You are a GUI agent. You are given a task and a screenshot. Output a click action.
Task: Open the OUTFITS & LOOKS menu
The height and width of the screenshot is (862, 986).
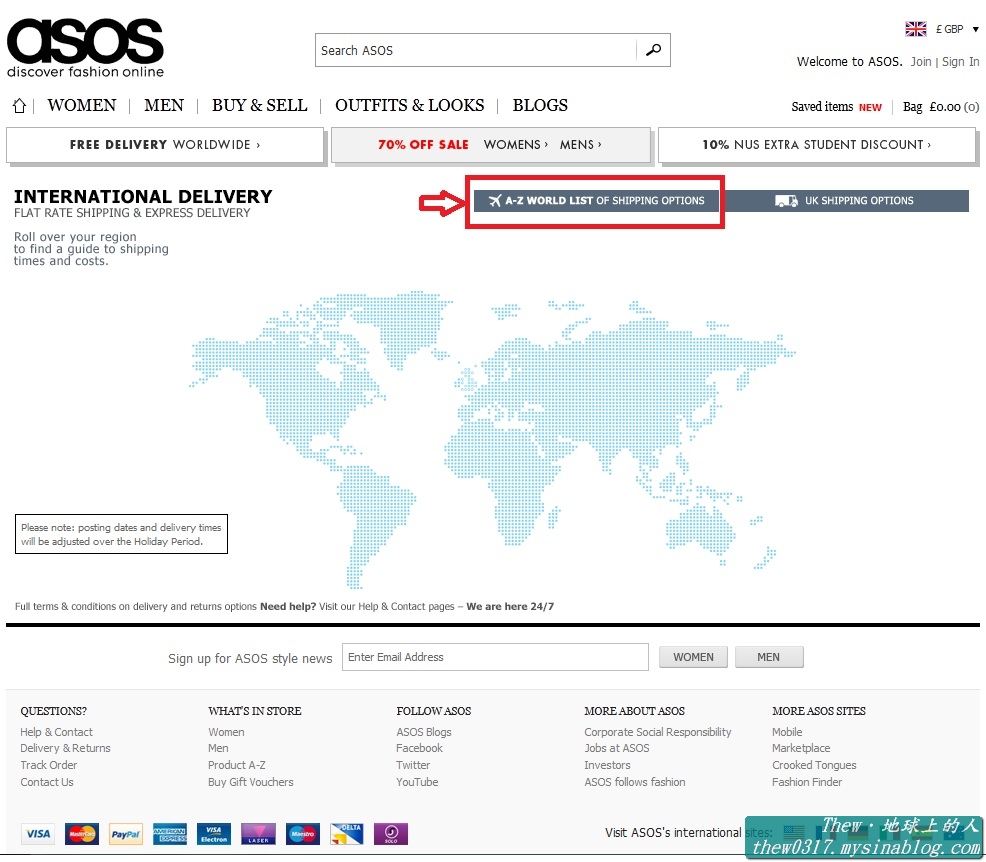(409, 105)
